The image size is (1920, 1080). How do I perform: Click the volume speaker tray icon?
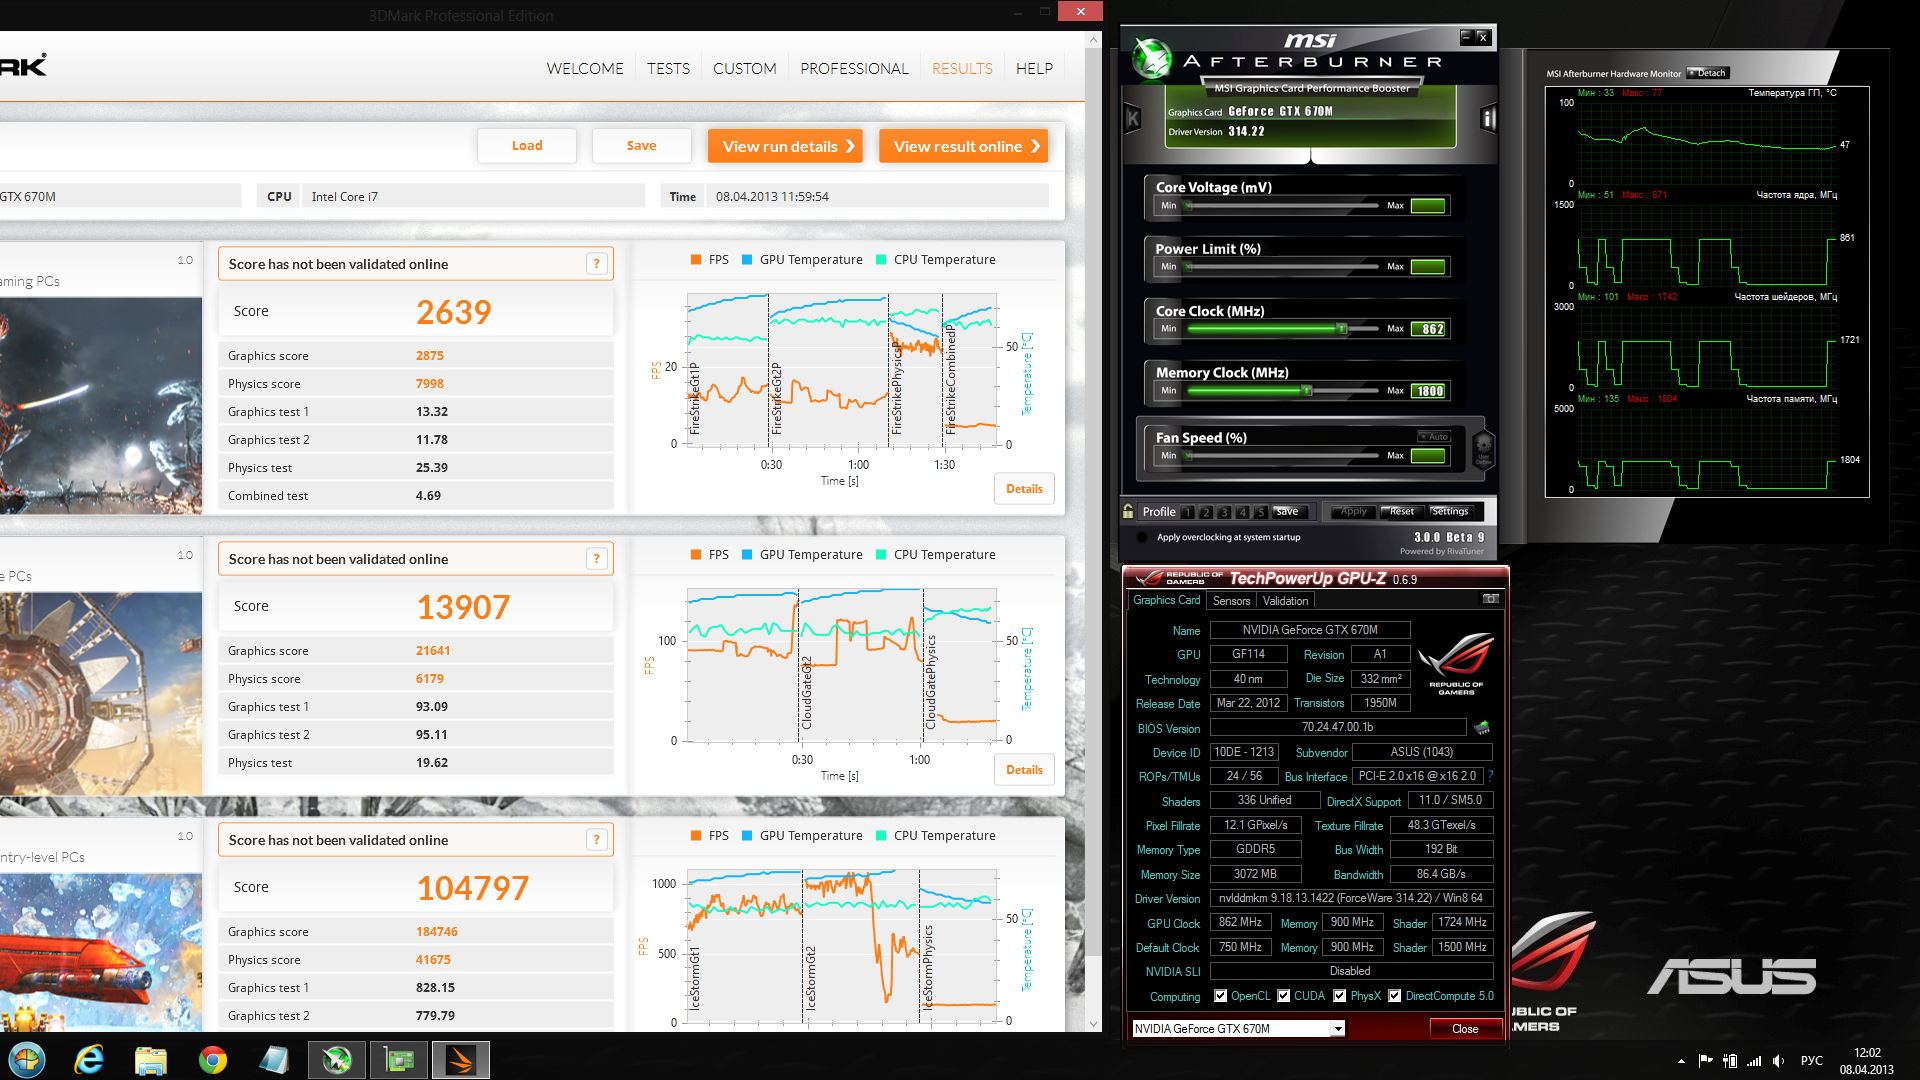(x=1778, y=1061)
